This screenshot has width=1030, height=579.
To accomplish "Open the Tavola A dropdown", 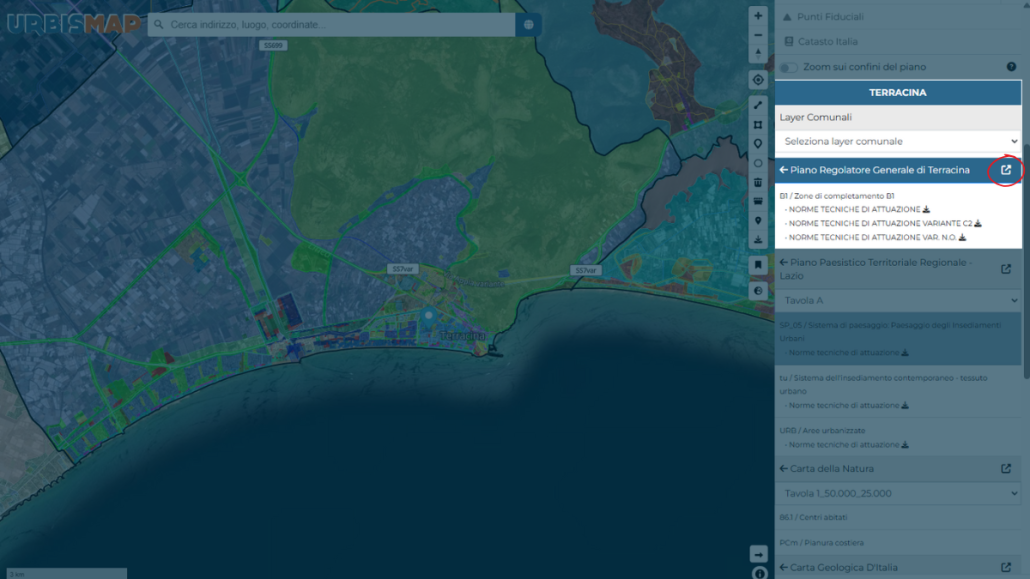I will pos(898,300).
